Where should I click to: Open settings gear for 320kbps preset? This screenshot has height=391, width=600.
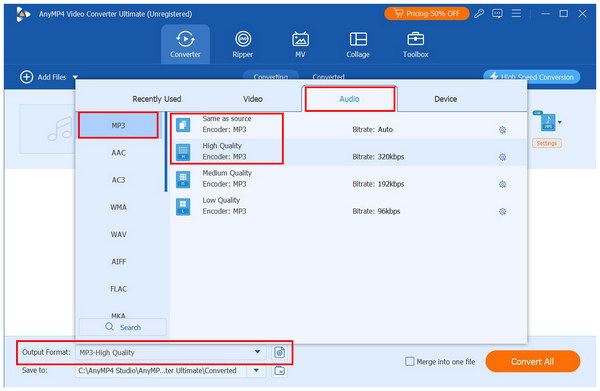click(502, 157)
